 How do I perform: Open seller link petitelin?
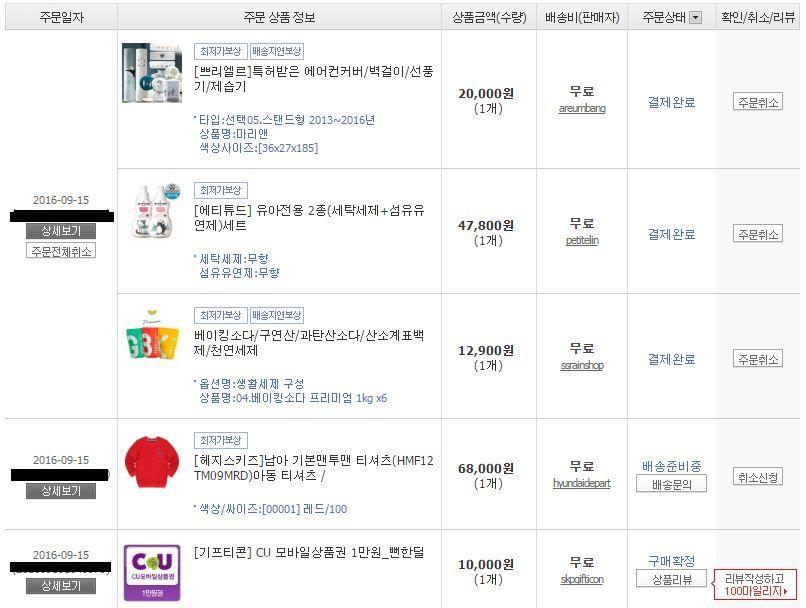[582, 241]
